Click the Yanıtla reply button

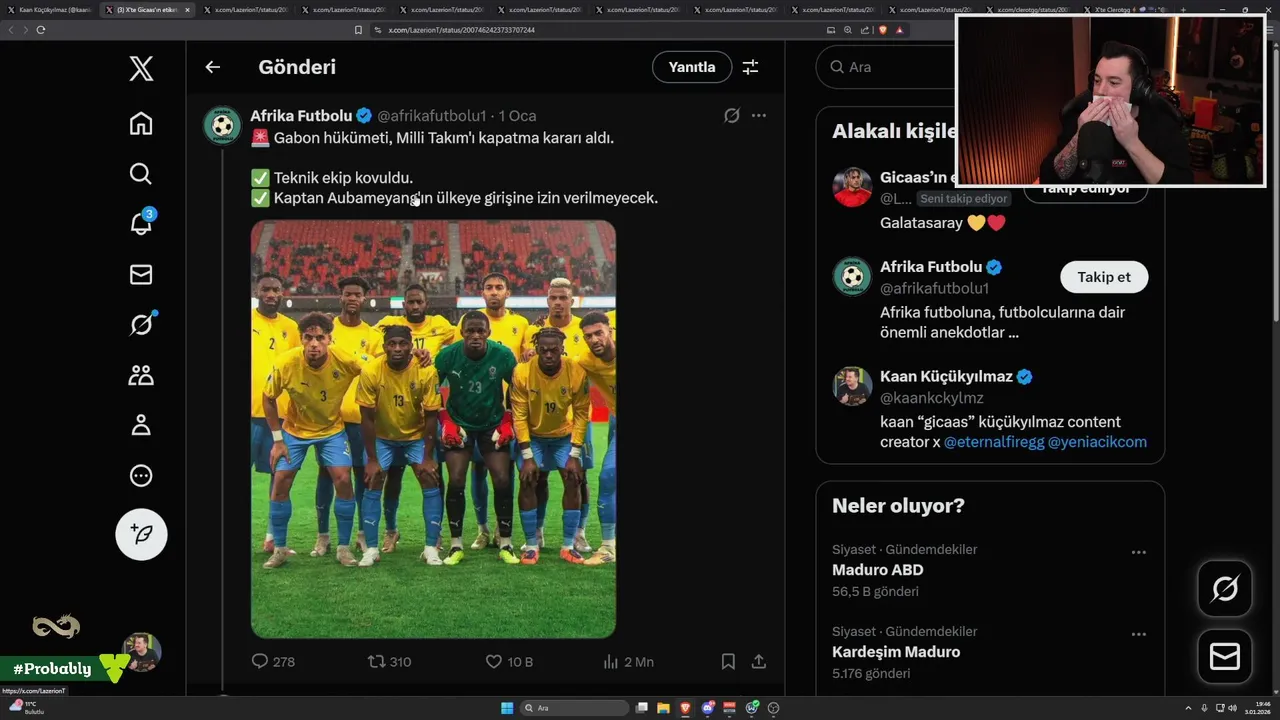point(692,67)
